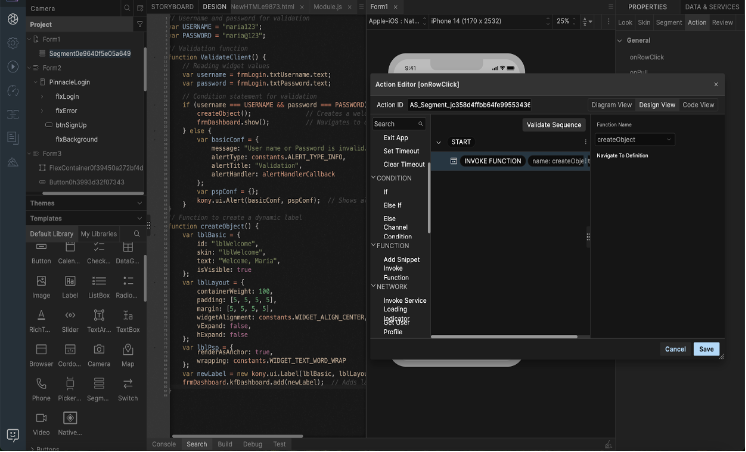This screenshot has height=452, width=746.
Task: Switch to the Console bottom tab
Action: pyautogui.click(x=163, y=443)
